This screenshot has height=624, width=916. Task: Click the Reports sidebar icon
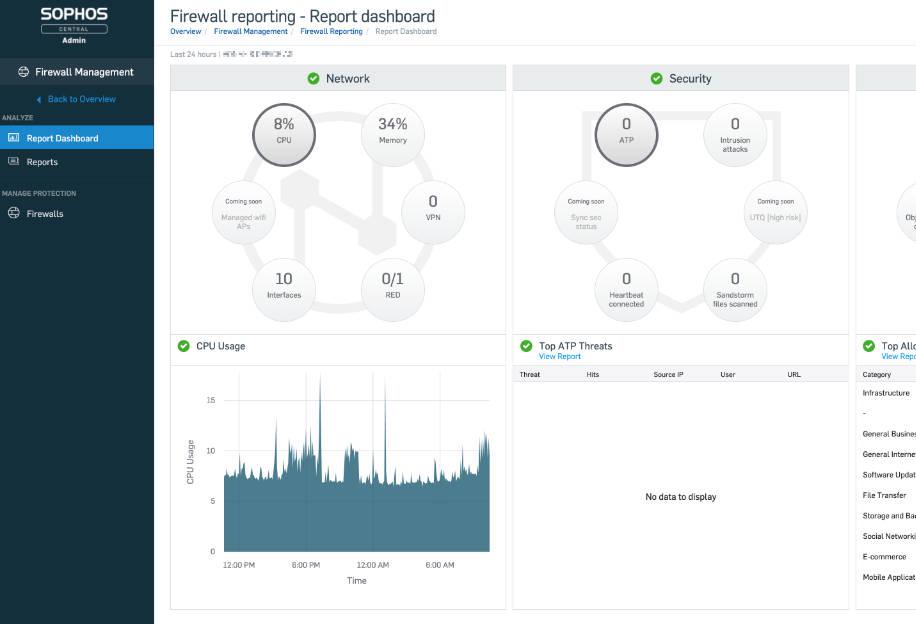pyautogui.click(x=13, y=161)
